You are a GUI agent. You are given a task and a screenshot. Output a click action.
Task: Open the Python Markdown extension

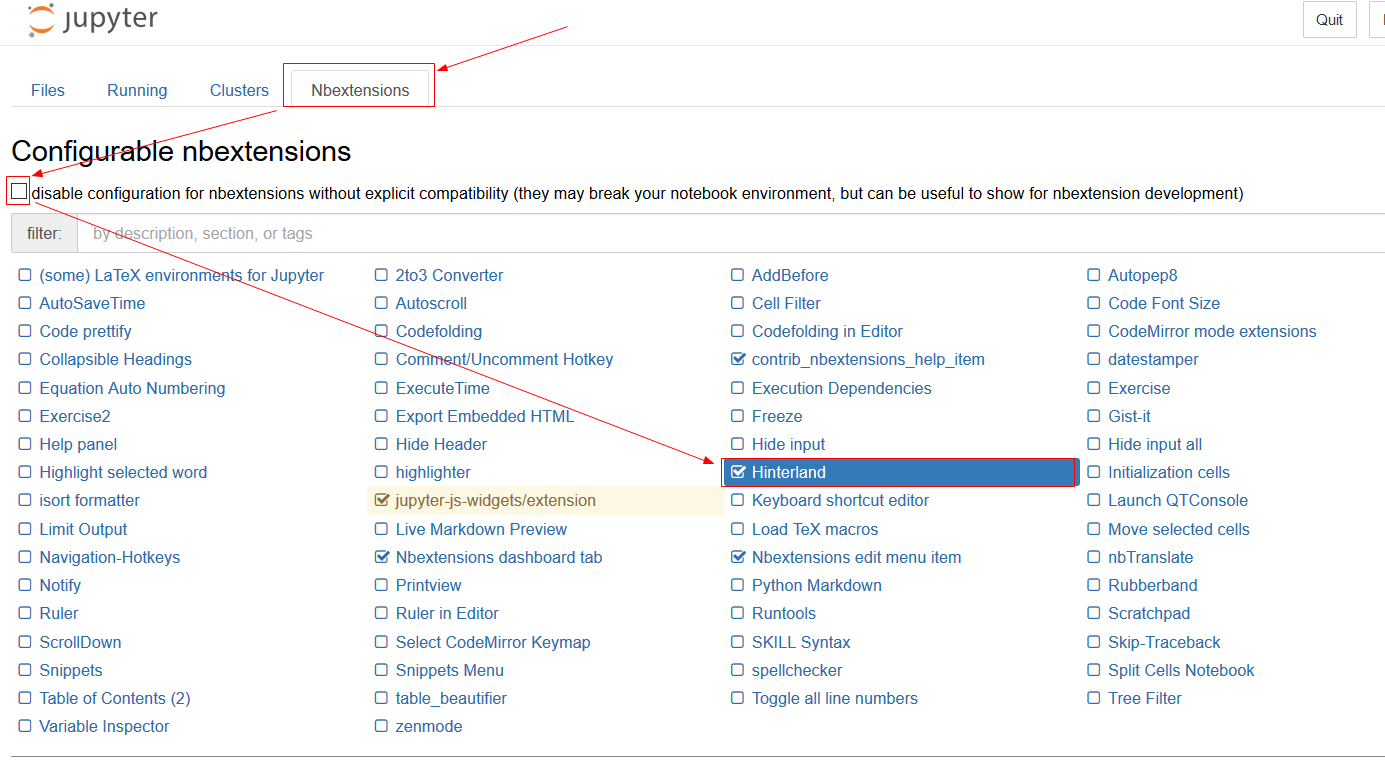click(817, 585)
